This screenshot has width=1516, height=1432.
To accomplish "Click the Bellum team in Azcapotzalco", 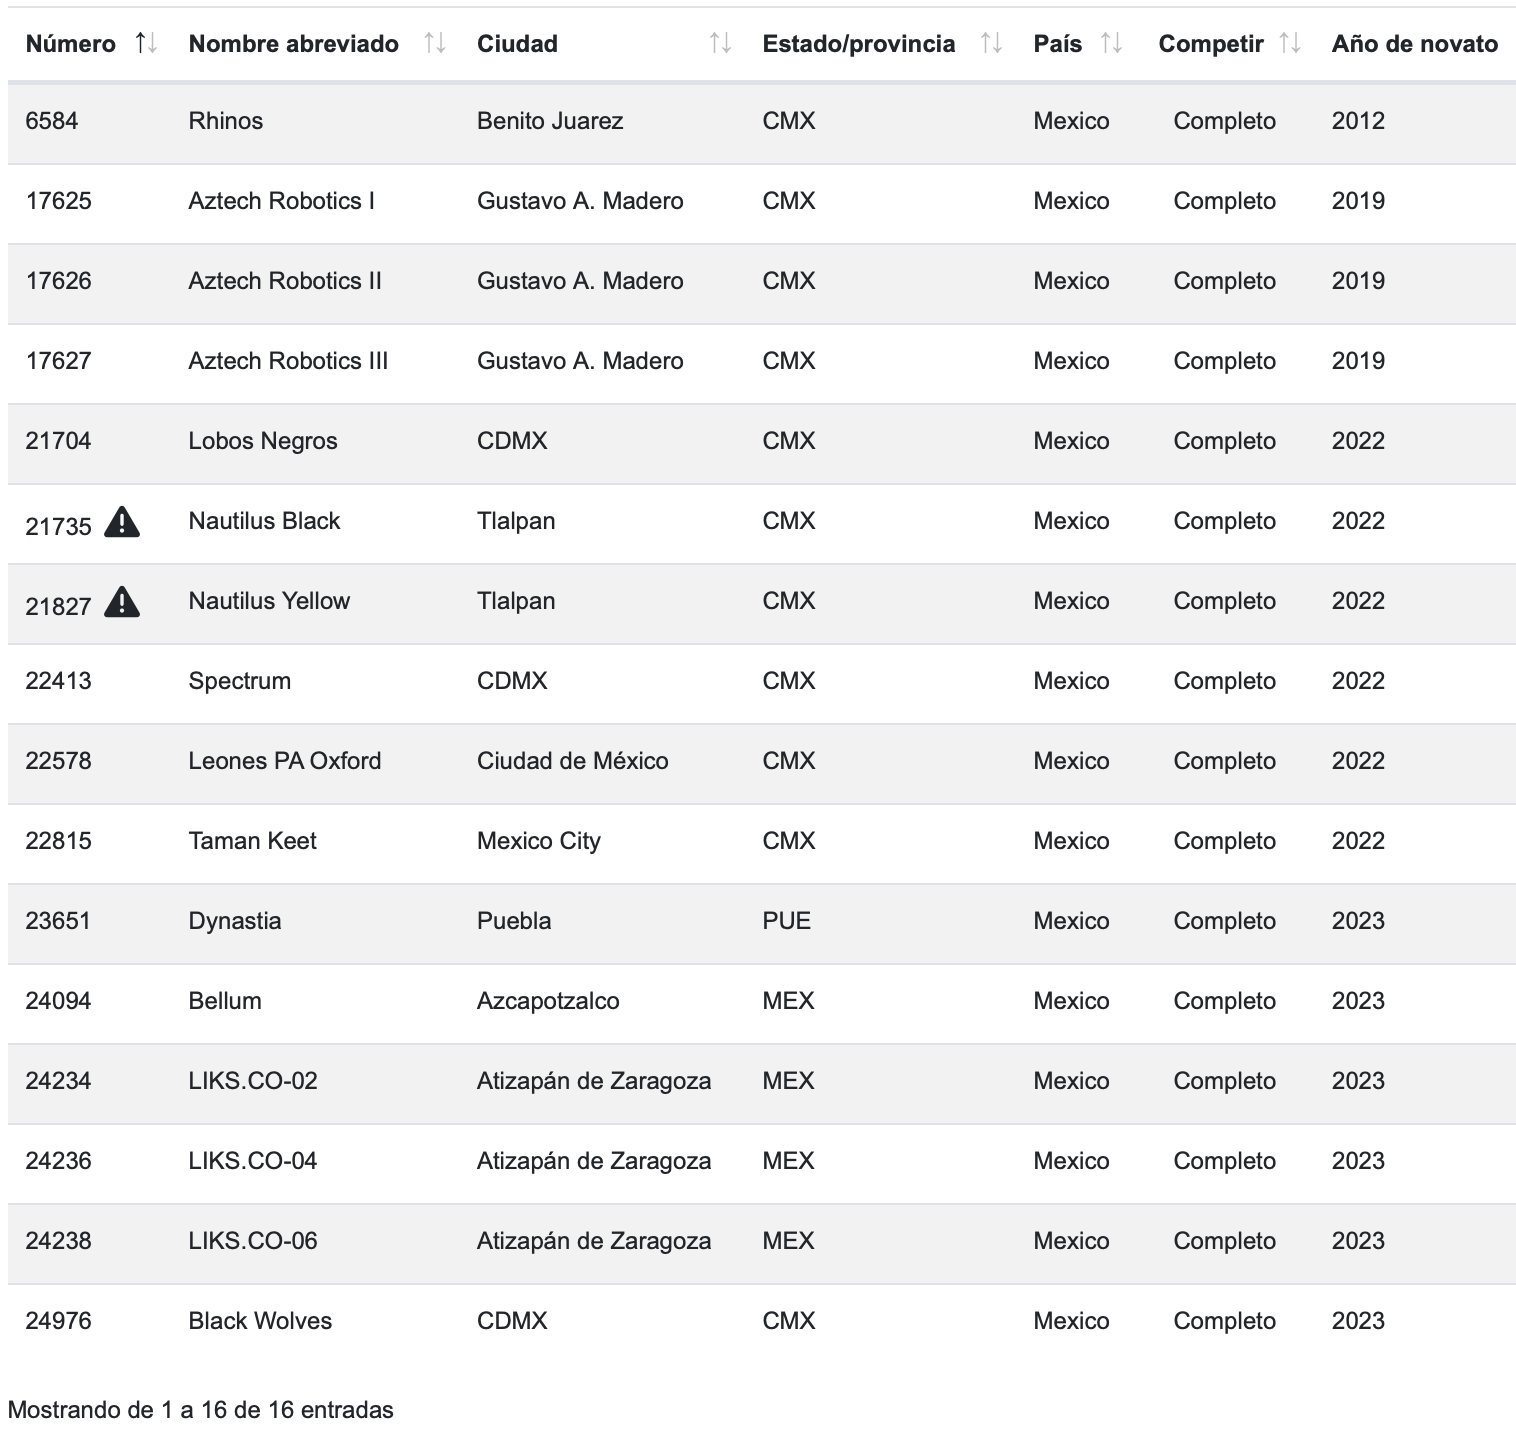I will click(x=225, y=1001).
